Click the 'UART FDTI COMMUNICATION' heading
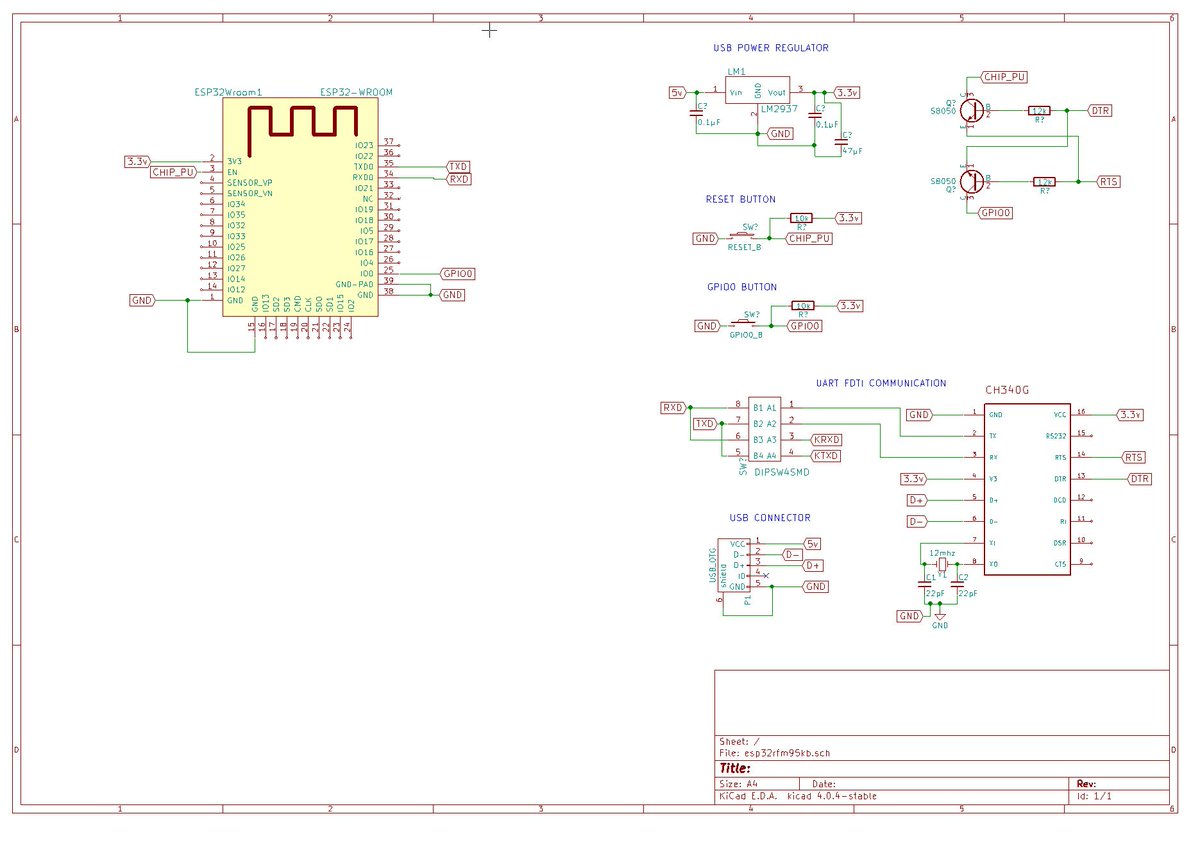This screenshot has height=841, width=1200. (x=881, y=383)
